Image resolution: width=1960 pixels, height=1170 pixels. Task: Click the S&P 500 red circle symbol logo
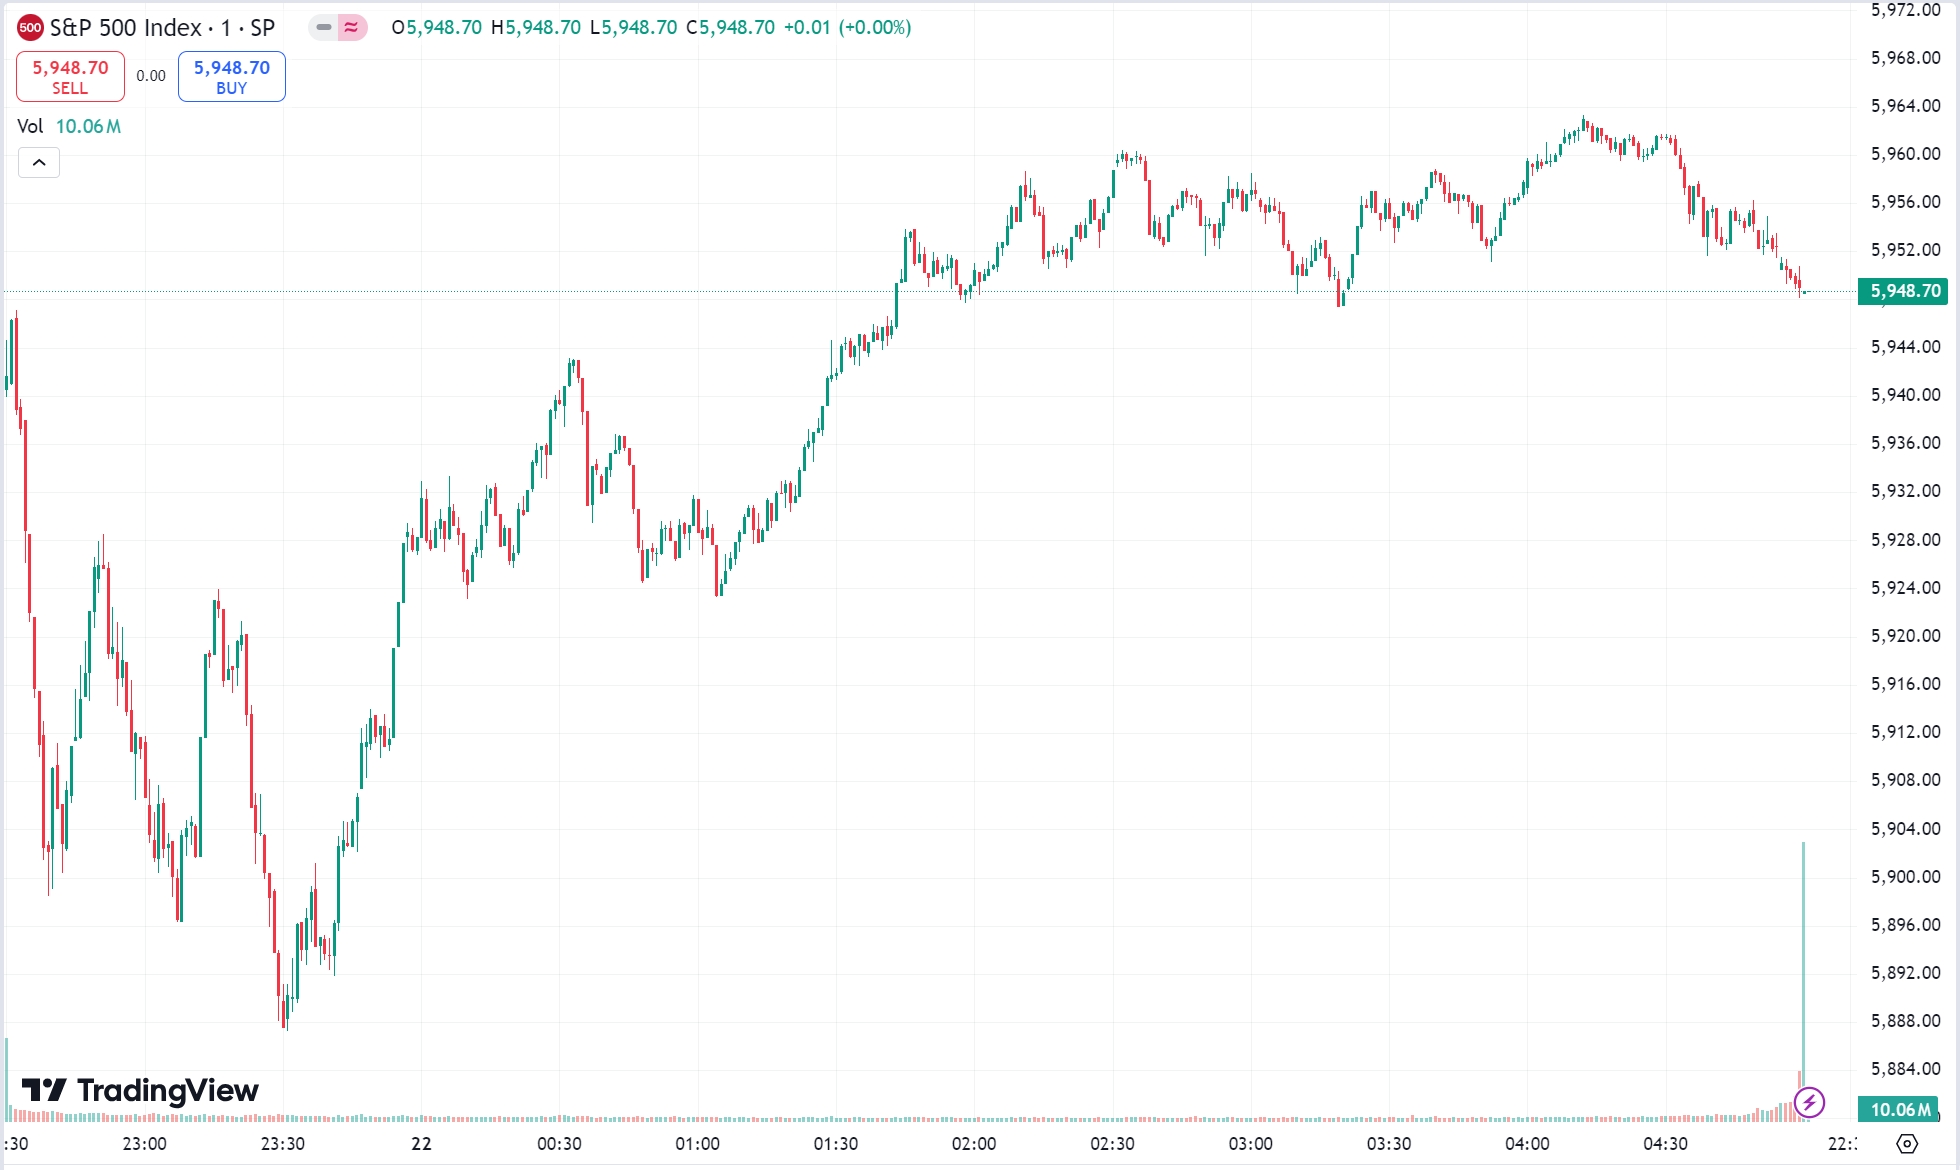click(x=30, y=28)
